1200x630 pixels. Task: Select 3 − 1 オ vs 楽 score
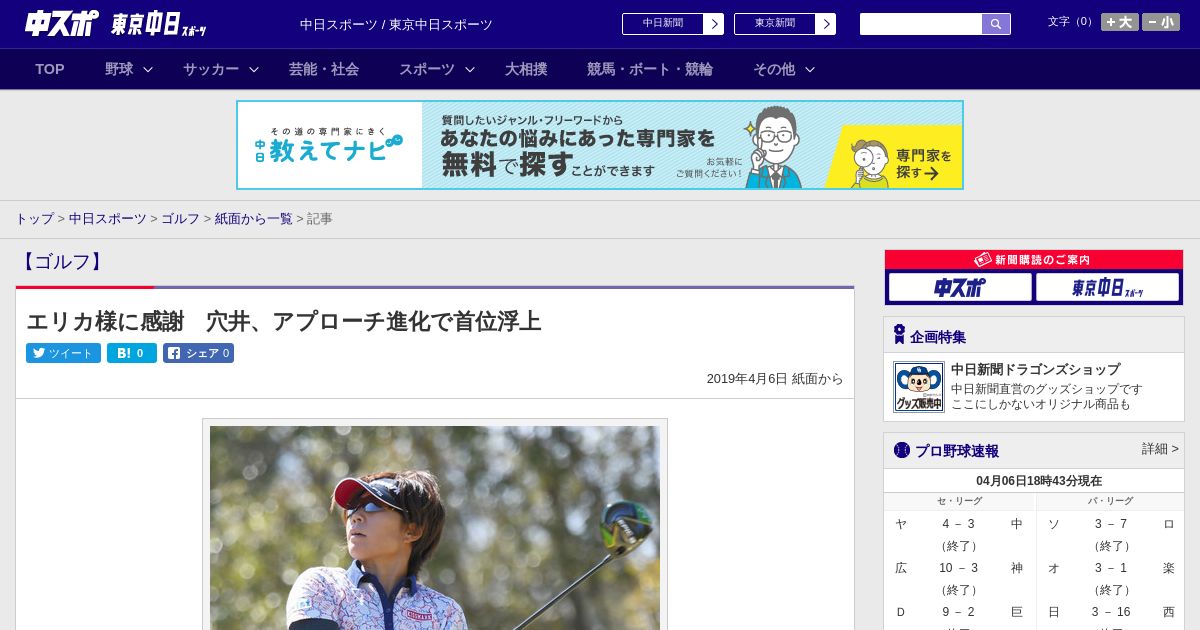click(x=1111, y=568)
